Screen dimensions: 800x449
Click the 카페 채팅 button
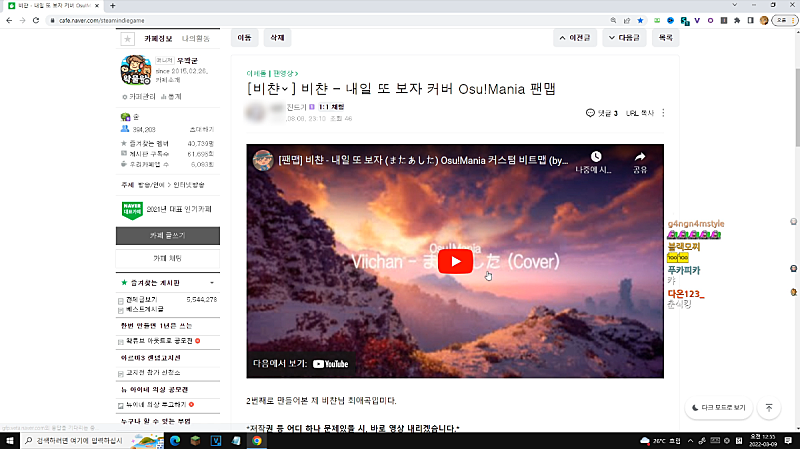tap(168, 259)
